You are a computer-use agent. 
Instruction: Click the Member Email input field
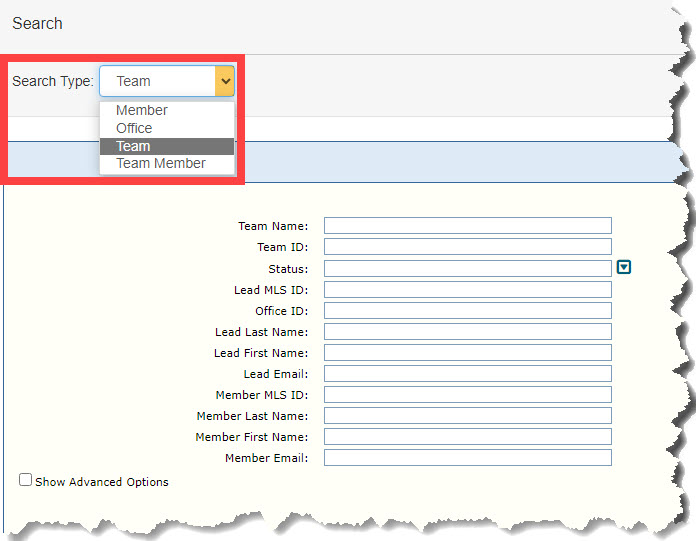468,458
